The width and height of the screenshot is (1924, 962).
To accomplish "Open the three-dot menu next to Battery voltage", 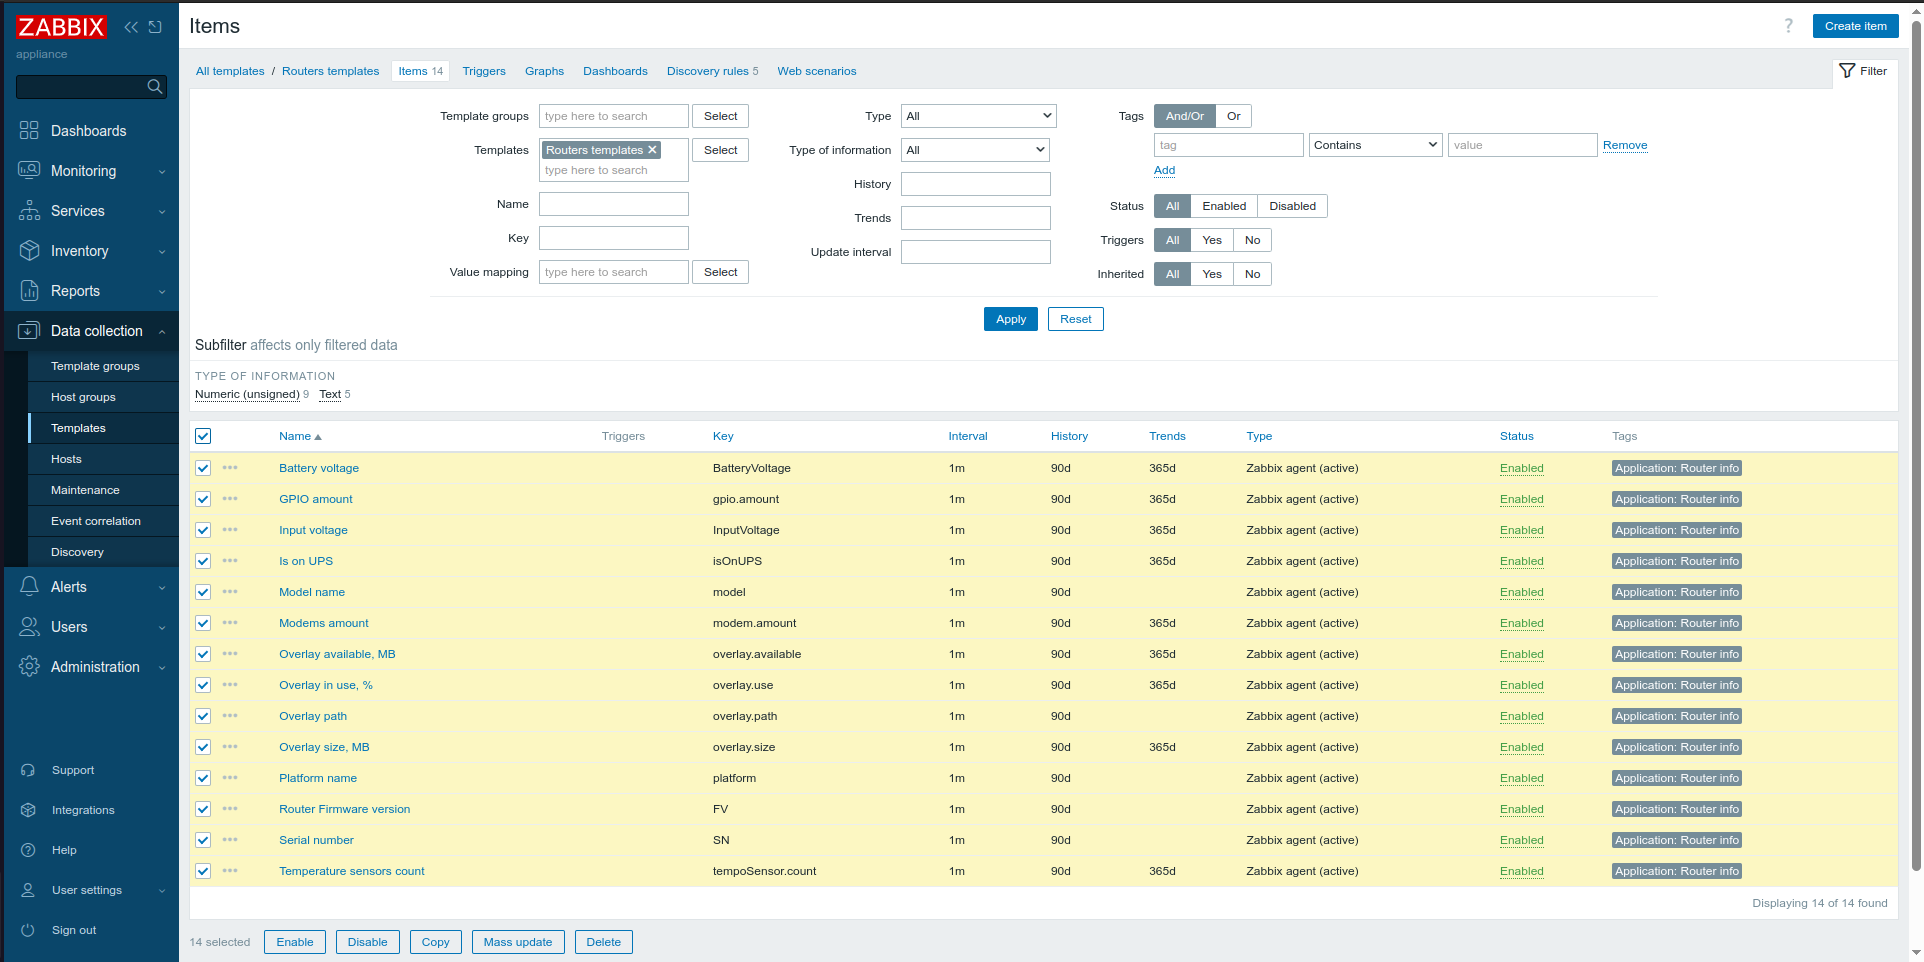I will [231, 468].
